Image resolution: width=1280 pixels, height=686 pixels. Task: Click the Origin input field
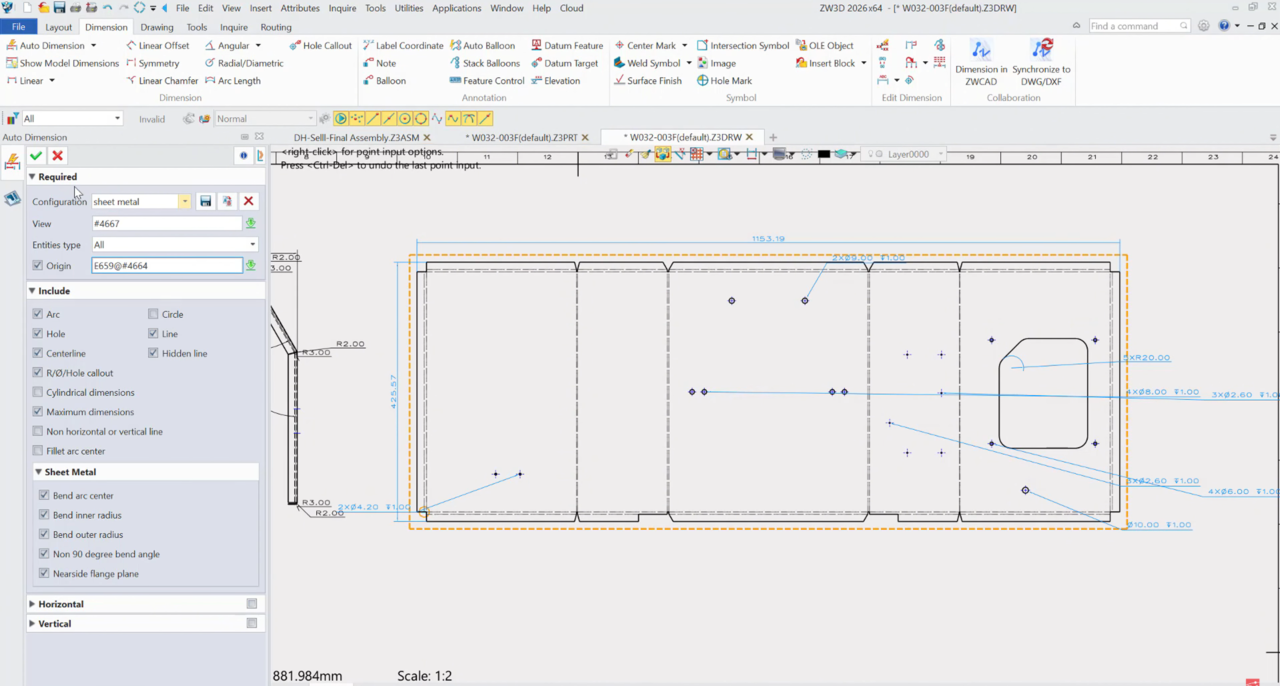coord(166,266)
